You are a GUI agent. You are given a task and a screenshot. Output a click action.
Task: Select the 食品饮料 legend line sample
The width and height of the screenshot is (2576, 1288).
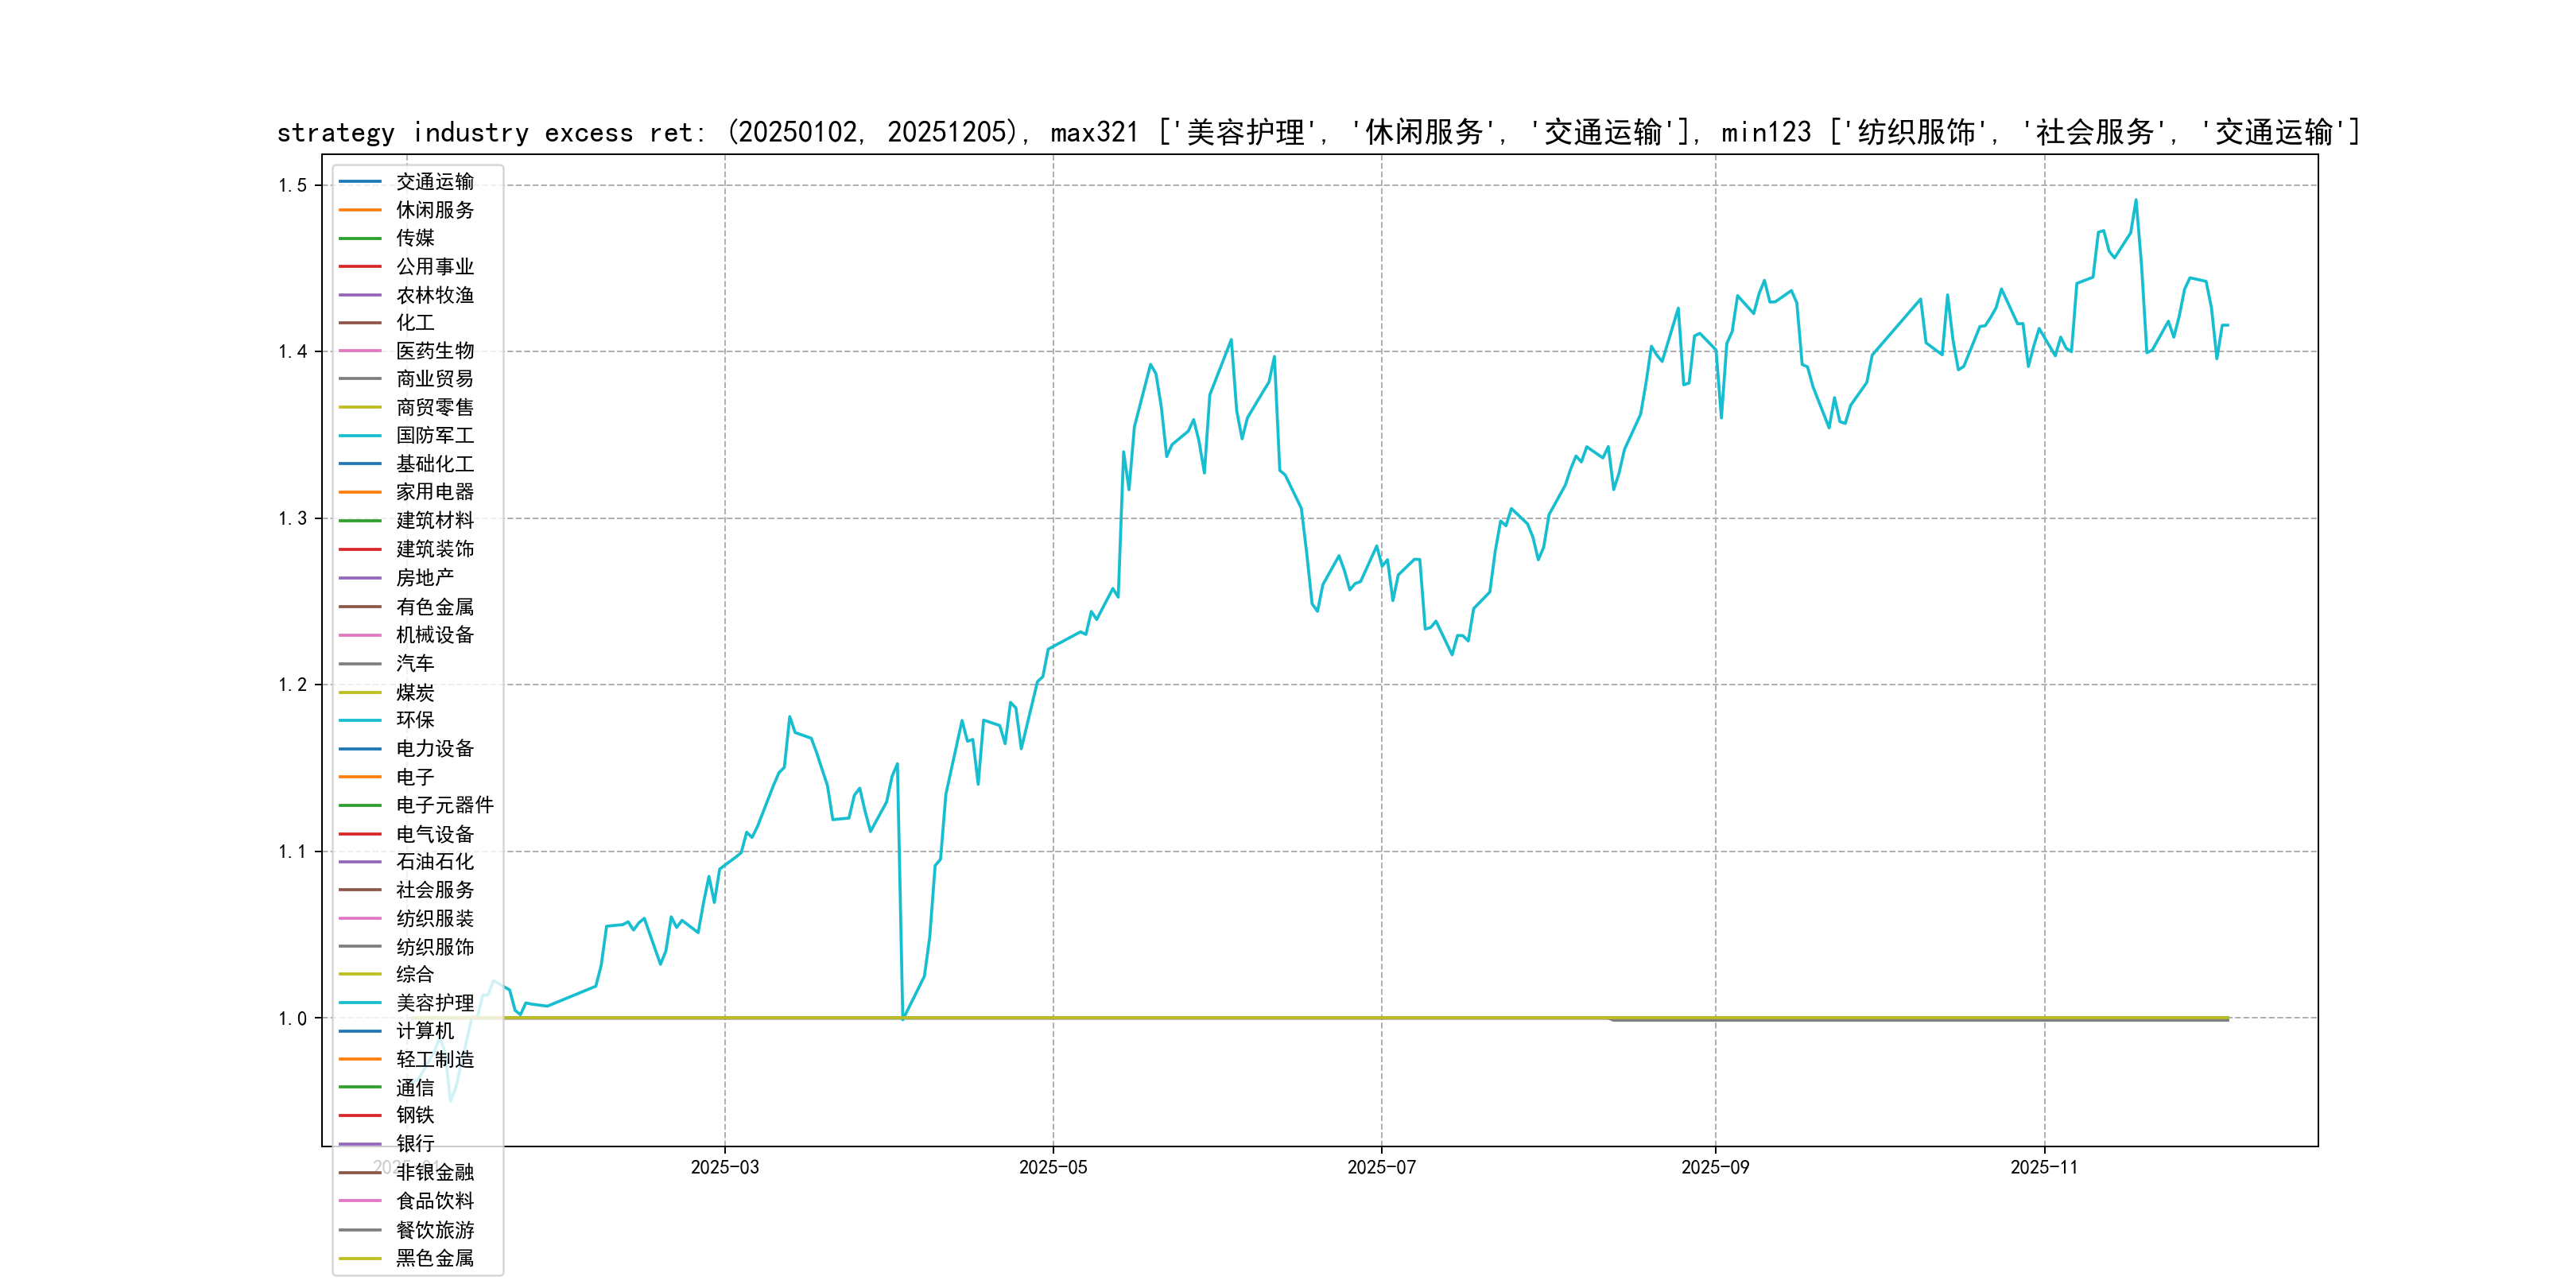(x=360, y=1201)
